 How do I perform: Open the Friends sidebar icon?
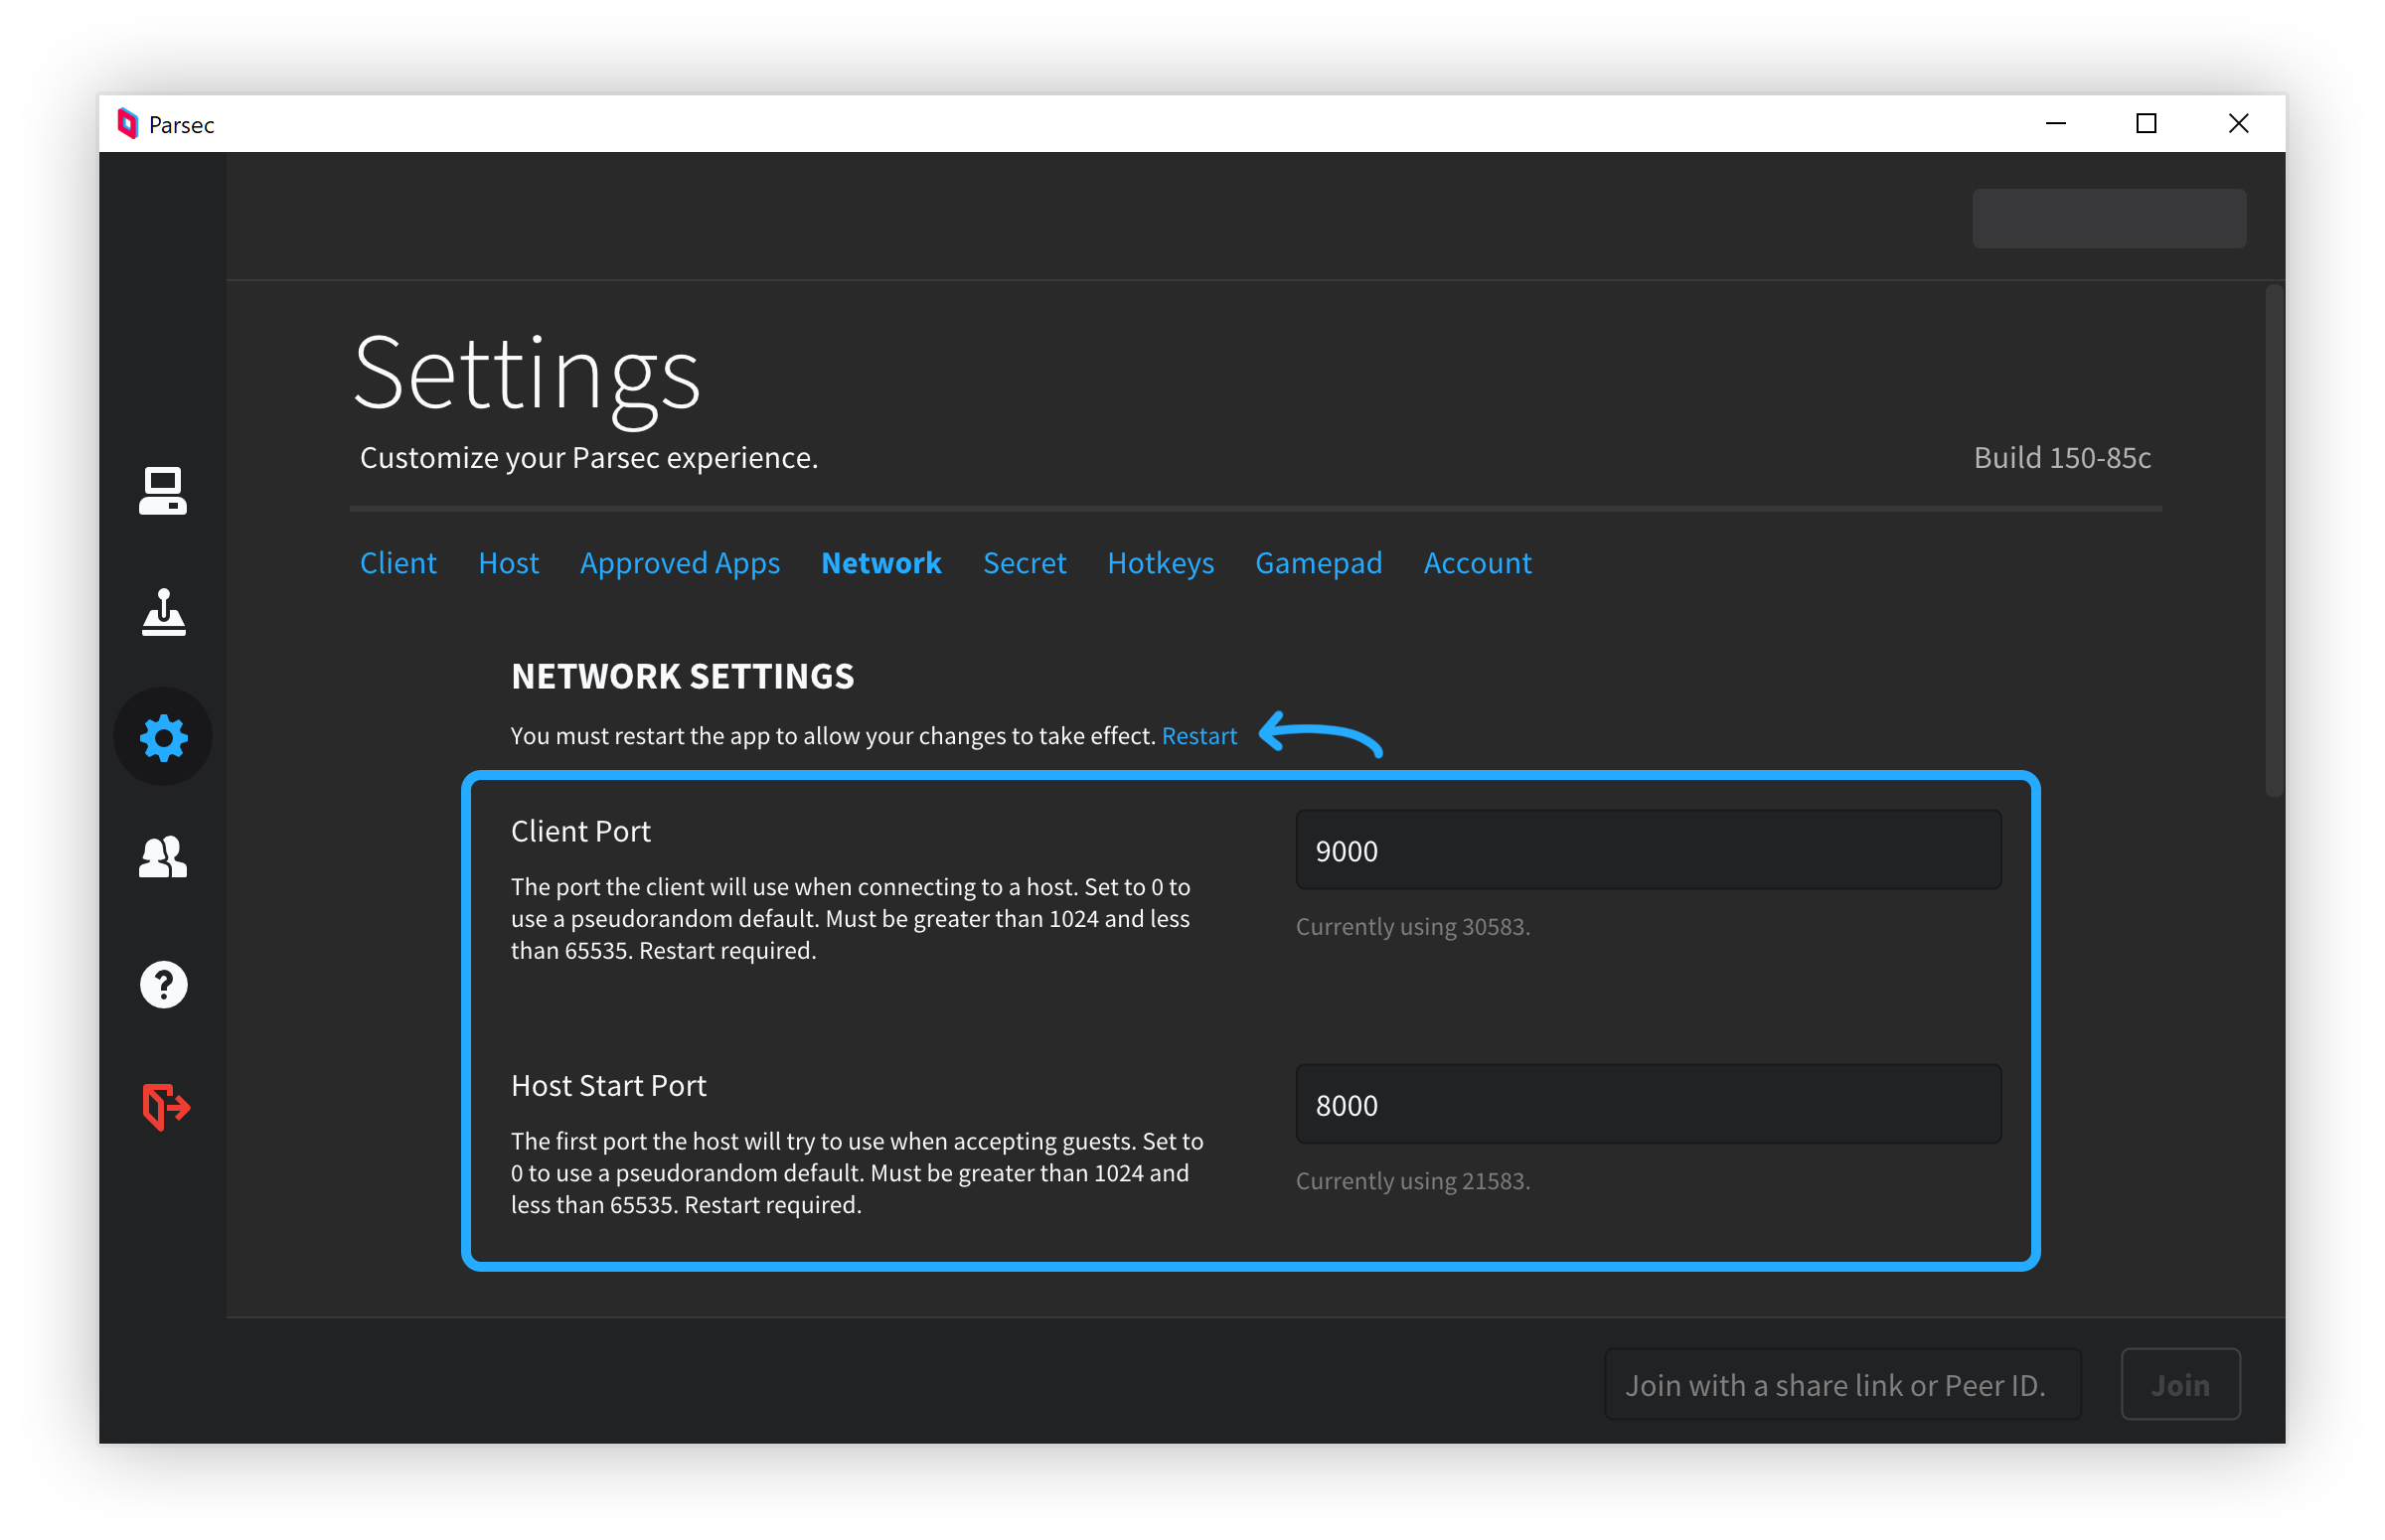[x=163, y=857]
